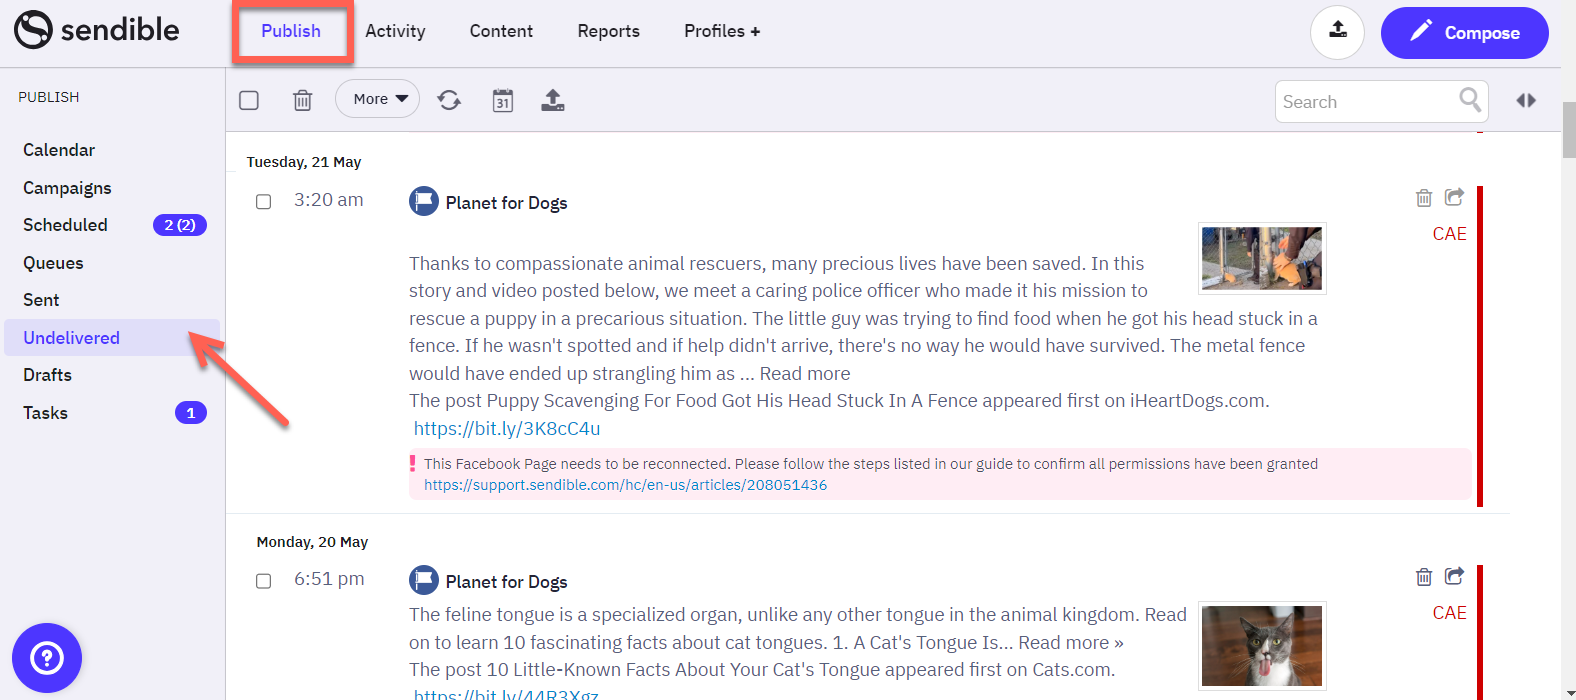
Task: Click the vertical scrollbar thumb
Action: 1568,130
